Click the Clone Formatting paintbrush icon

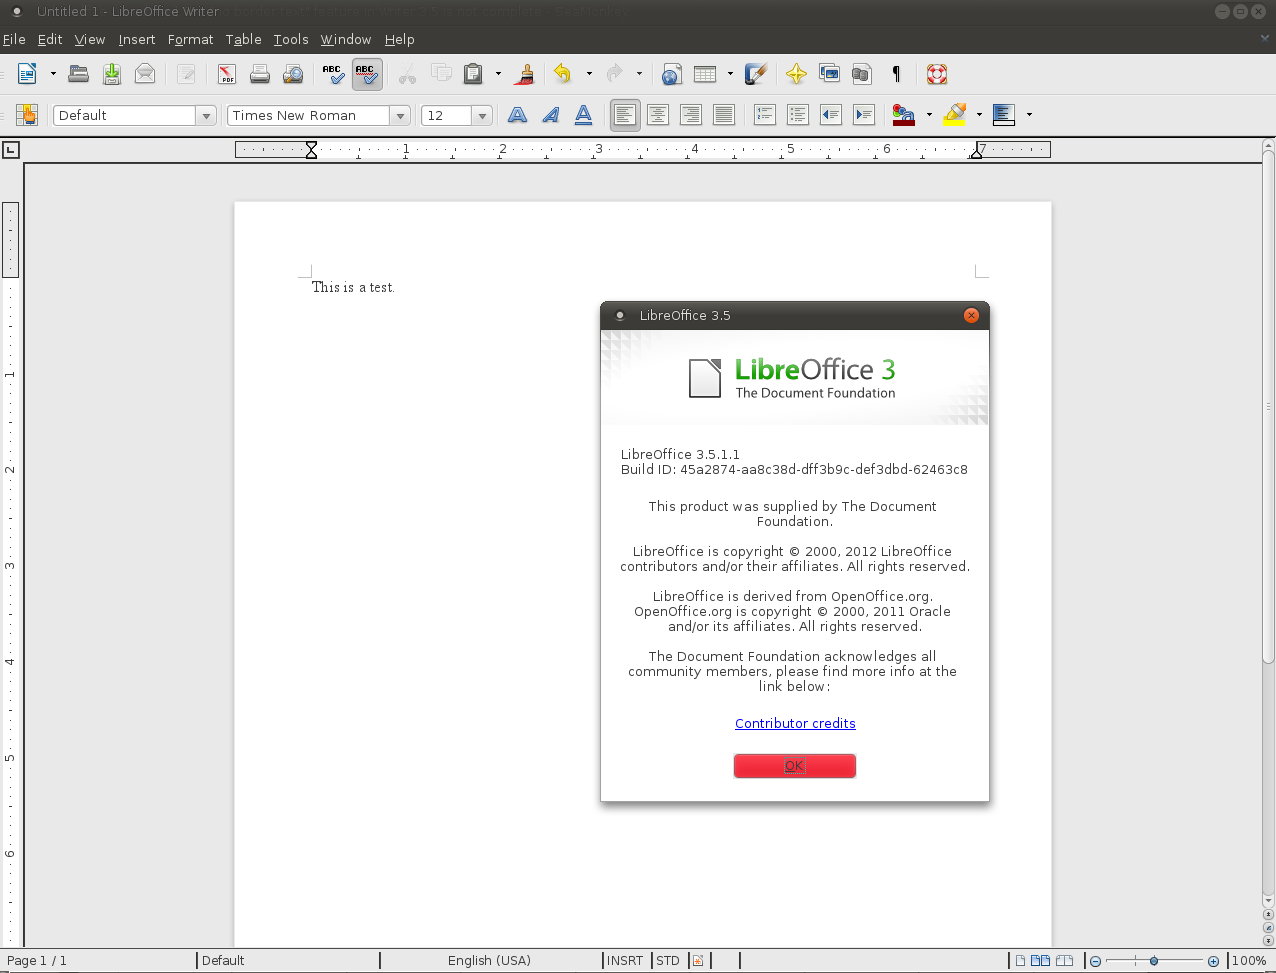(x=525, y=74)
